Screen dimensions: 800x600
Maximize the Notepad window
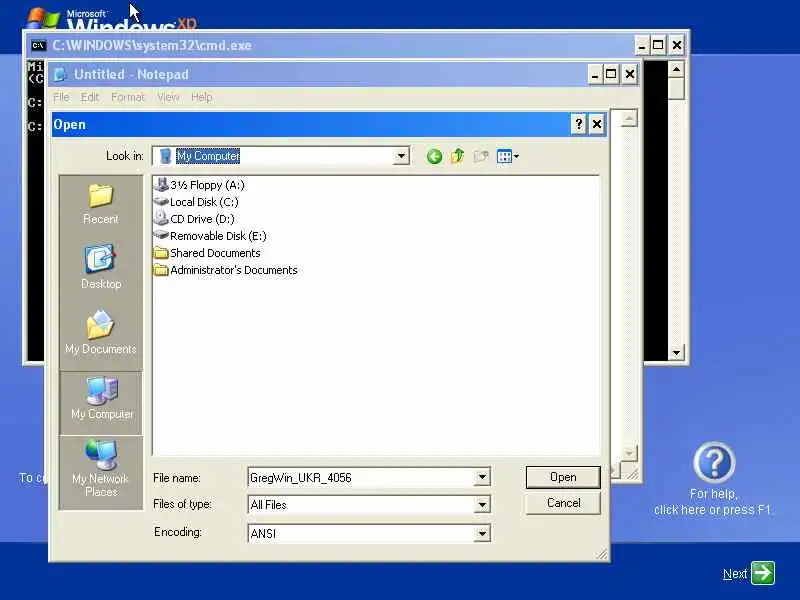point(611,74)
